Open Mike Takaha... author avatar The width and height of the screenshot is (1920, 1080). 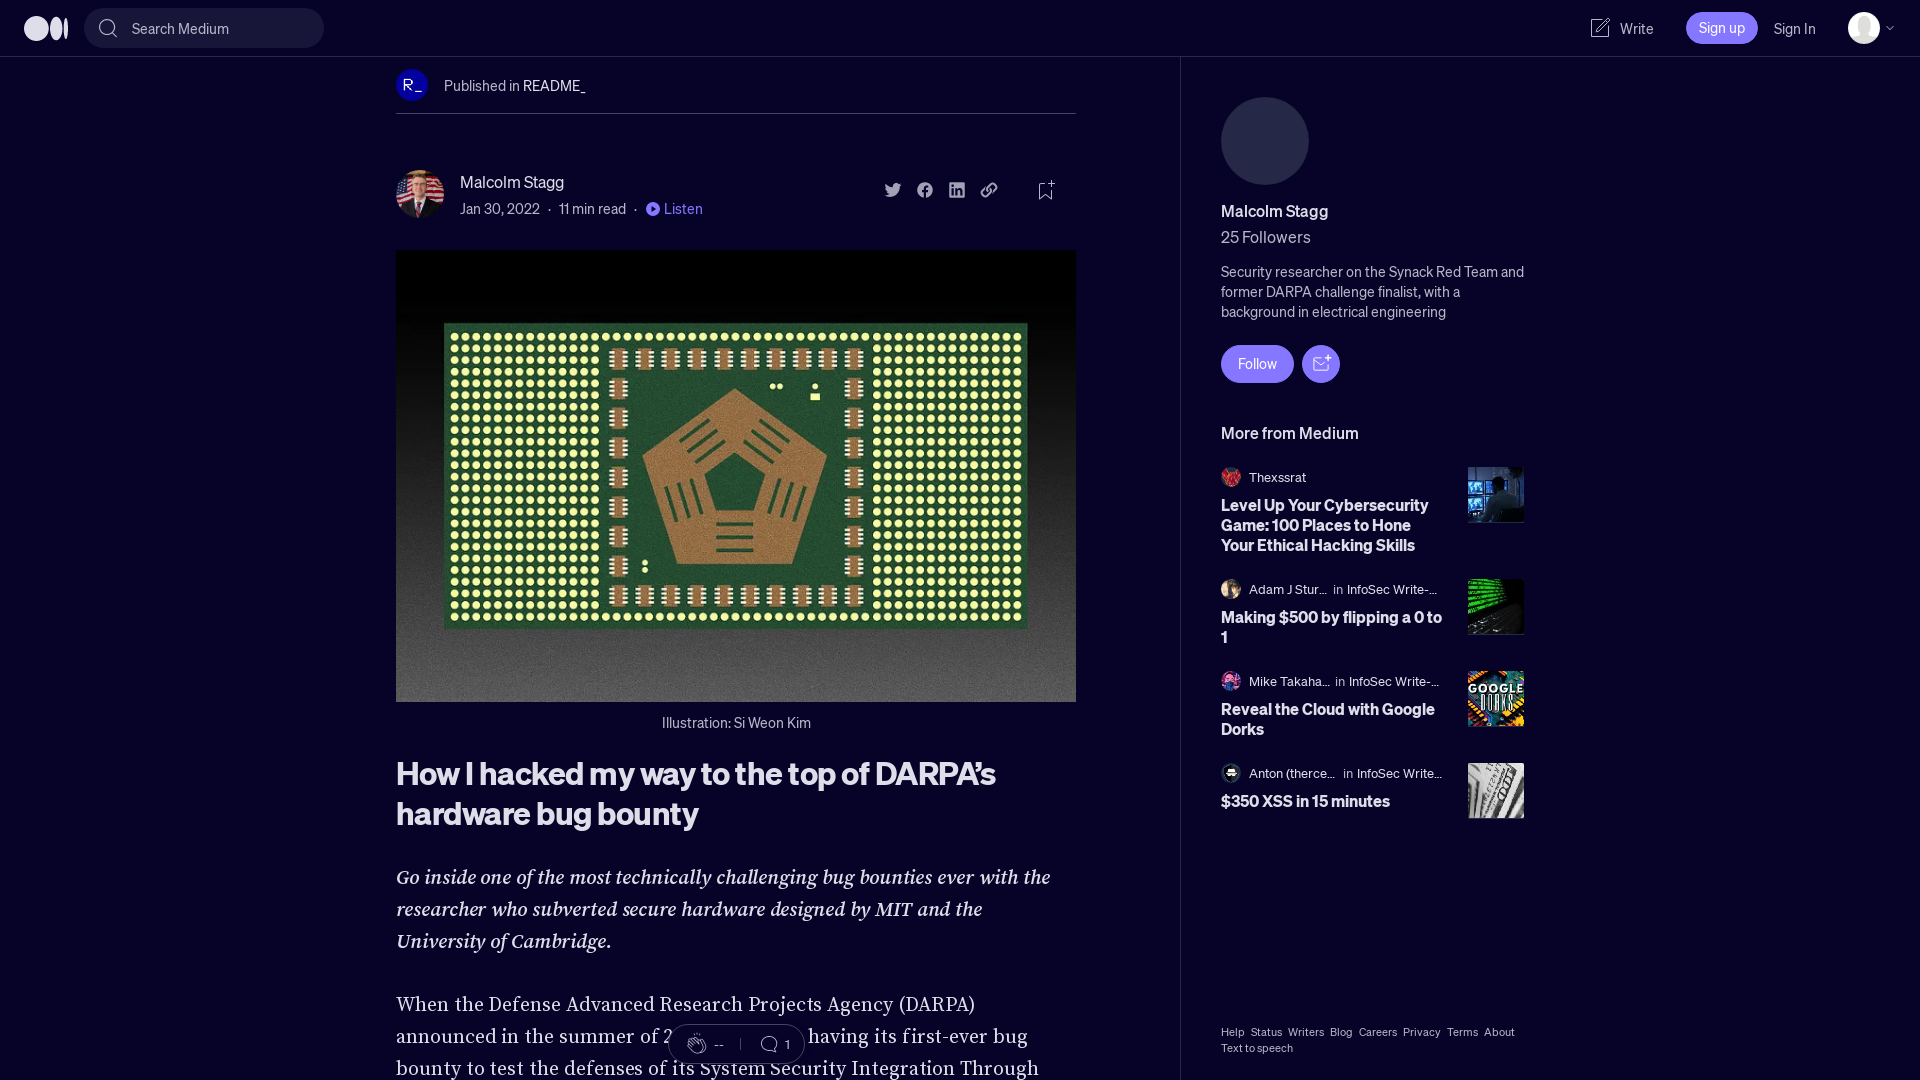click(x=1231, y=681)
